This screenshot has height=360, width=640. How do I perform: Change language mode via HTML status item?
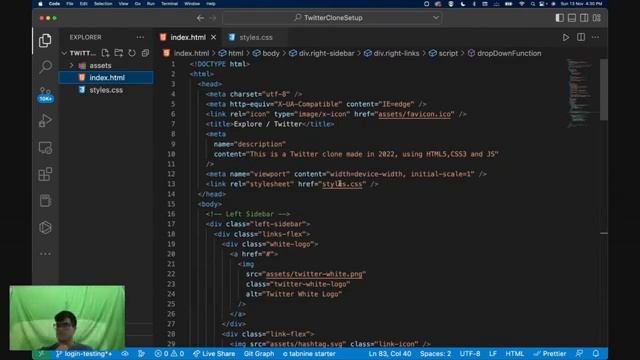(x=514, y=353)
